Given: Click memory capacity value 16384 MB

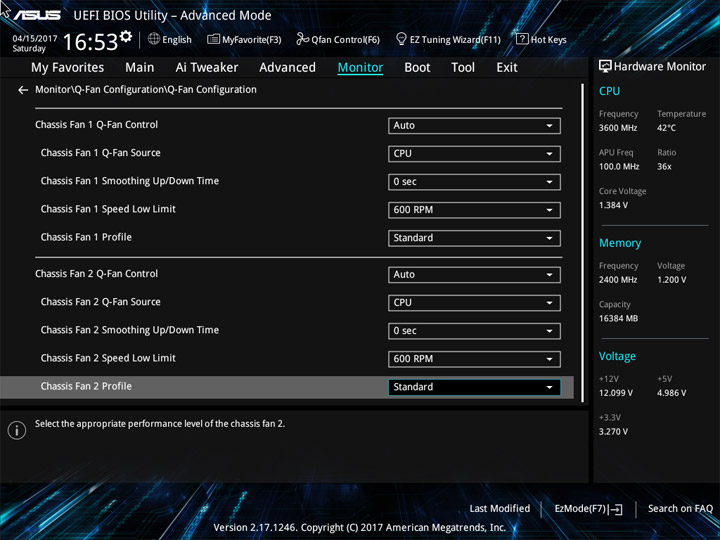Looking at the screenshot, I should click(x=618, y=318).
